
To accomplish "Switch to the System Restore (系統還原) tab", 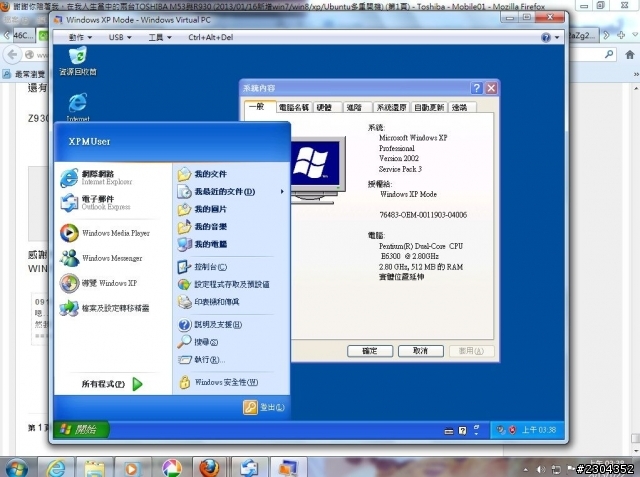I will click(391, 107).
